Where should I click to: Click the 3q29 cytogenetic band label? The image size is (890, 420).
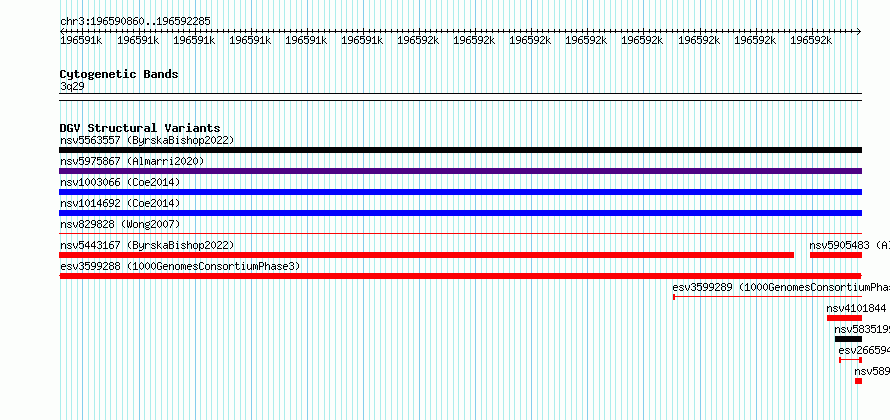point(72,87)
